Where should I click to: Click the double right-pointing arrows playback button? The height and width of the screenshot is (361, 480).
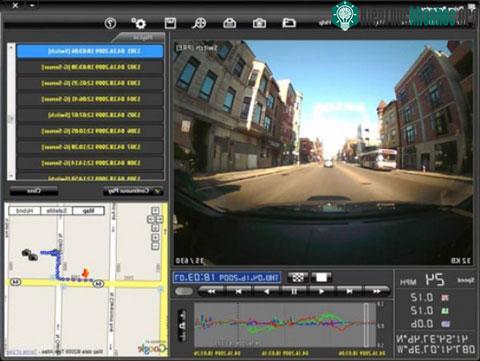(x=376, y=291)
